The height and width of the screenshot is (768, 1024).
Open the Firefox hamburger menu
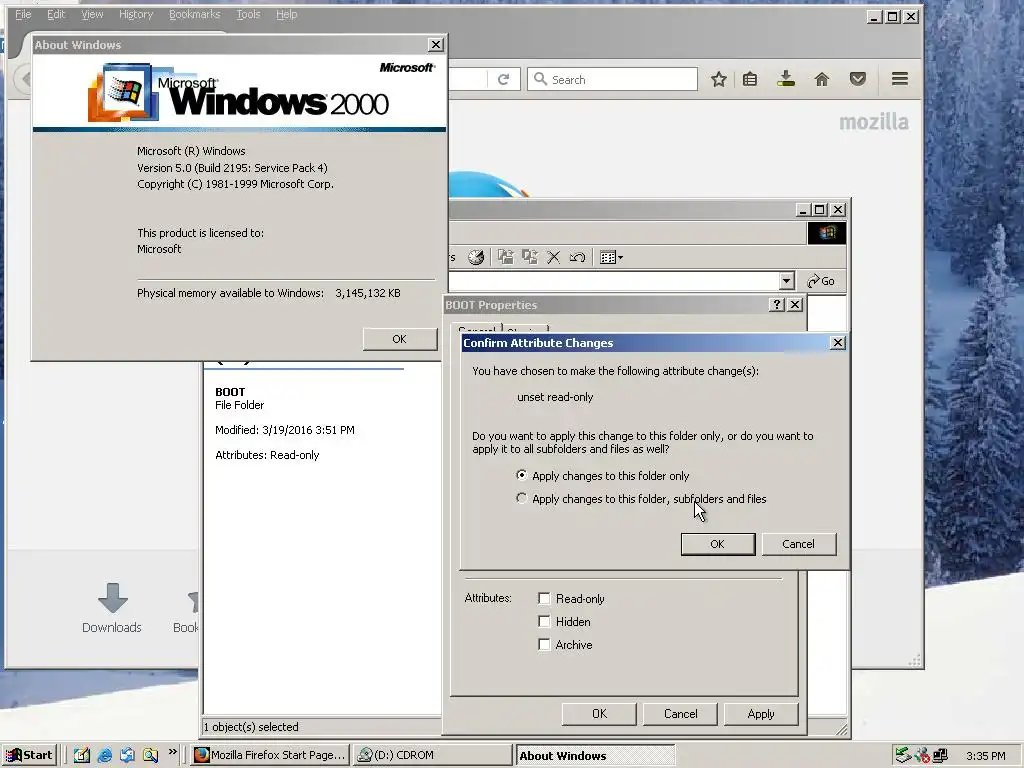click(x=900, y=79)
